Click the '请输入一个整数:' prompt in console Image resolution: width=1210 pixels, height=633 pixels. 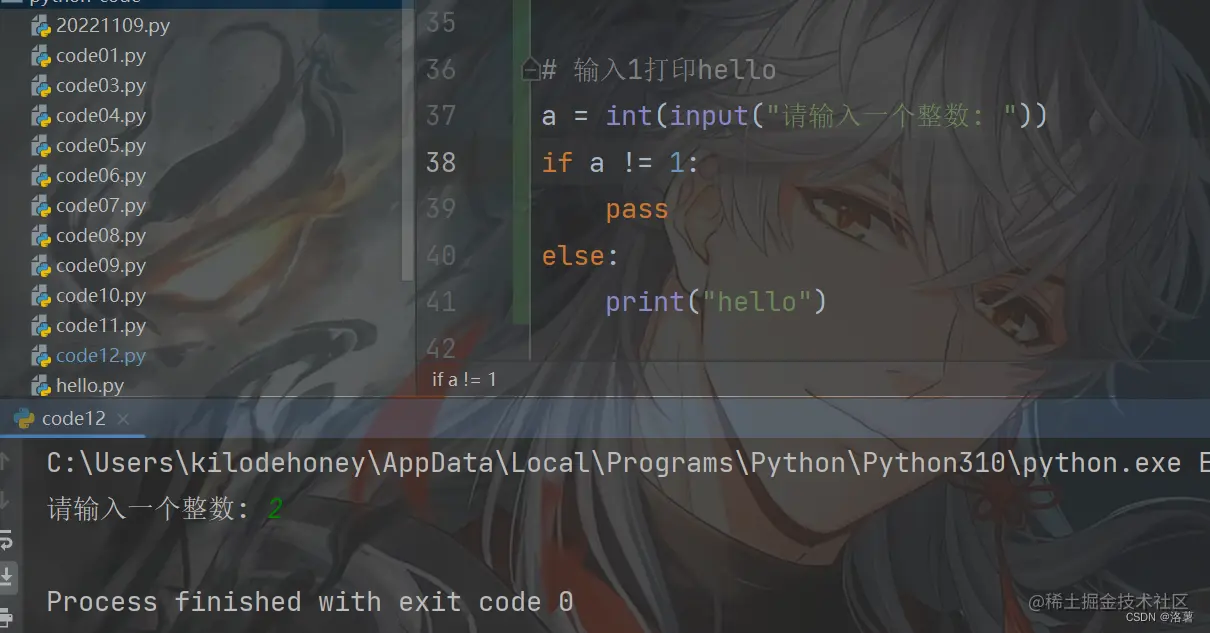coord(148,509)
